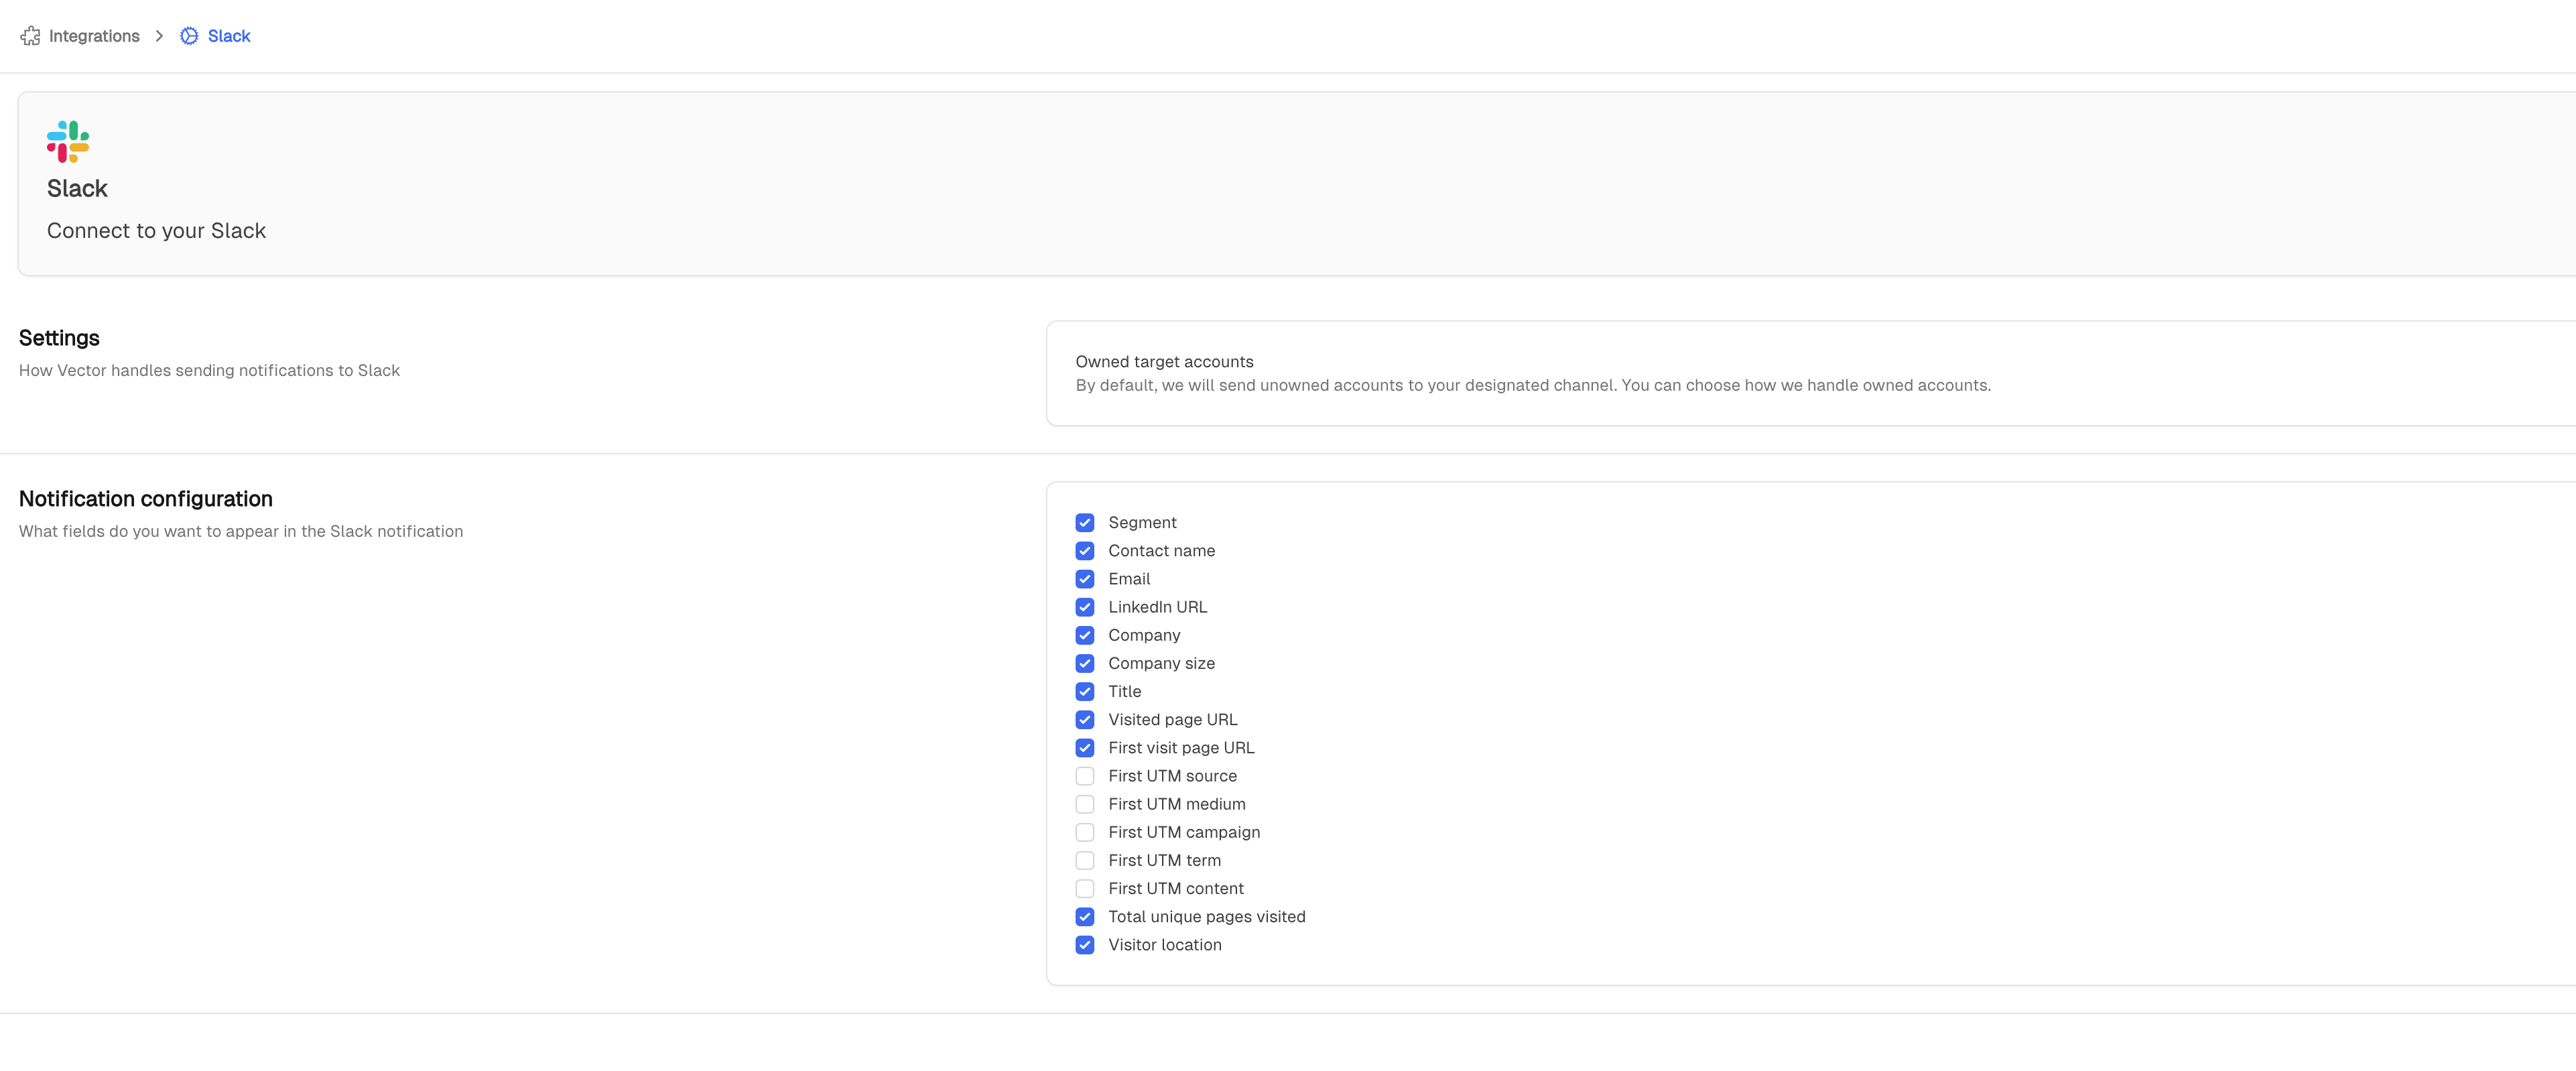Click the Integrations puzzle icon
Screen dimensions: 2576x1071
click(30, 36)
